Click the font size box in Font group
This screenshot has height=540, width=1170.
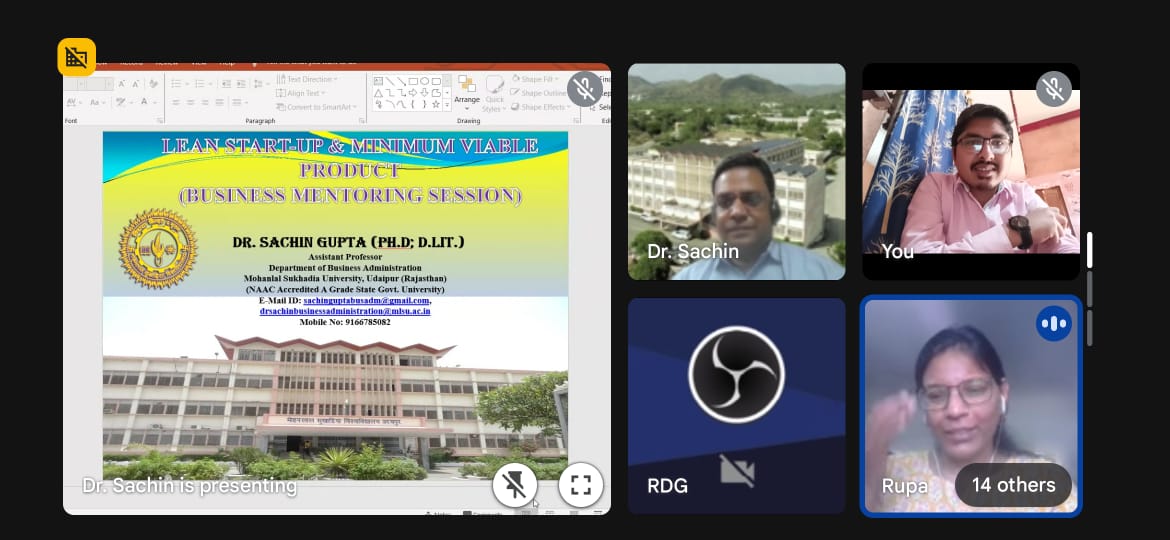tap(100, 84)
